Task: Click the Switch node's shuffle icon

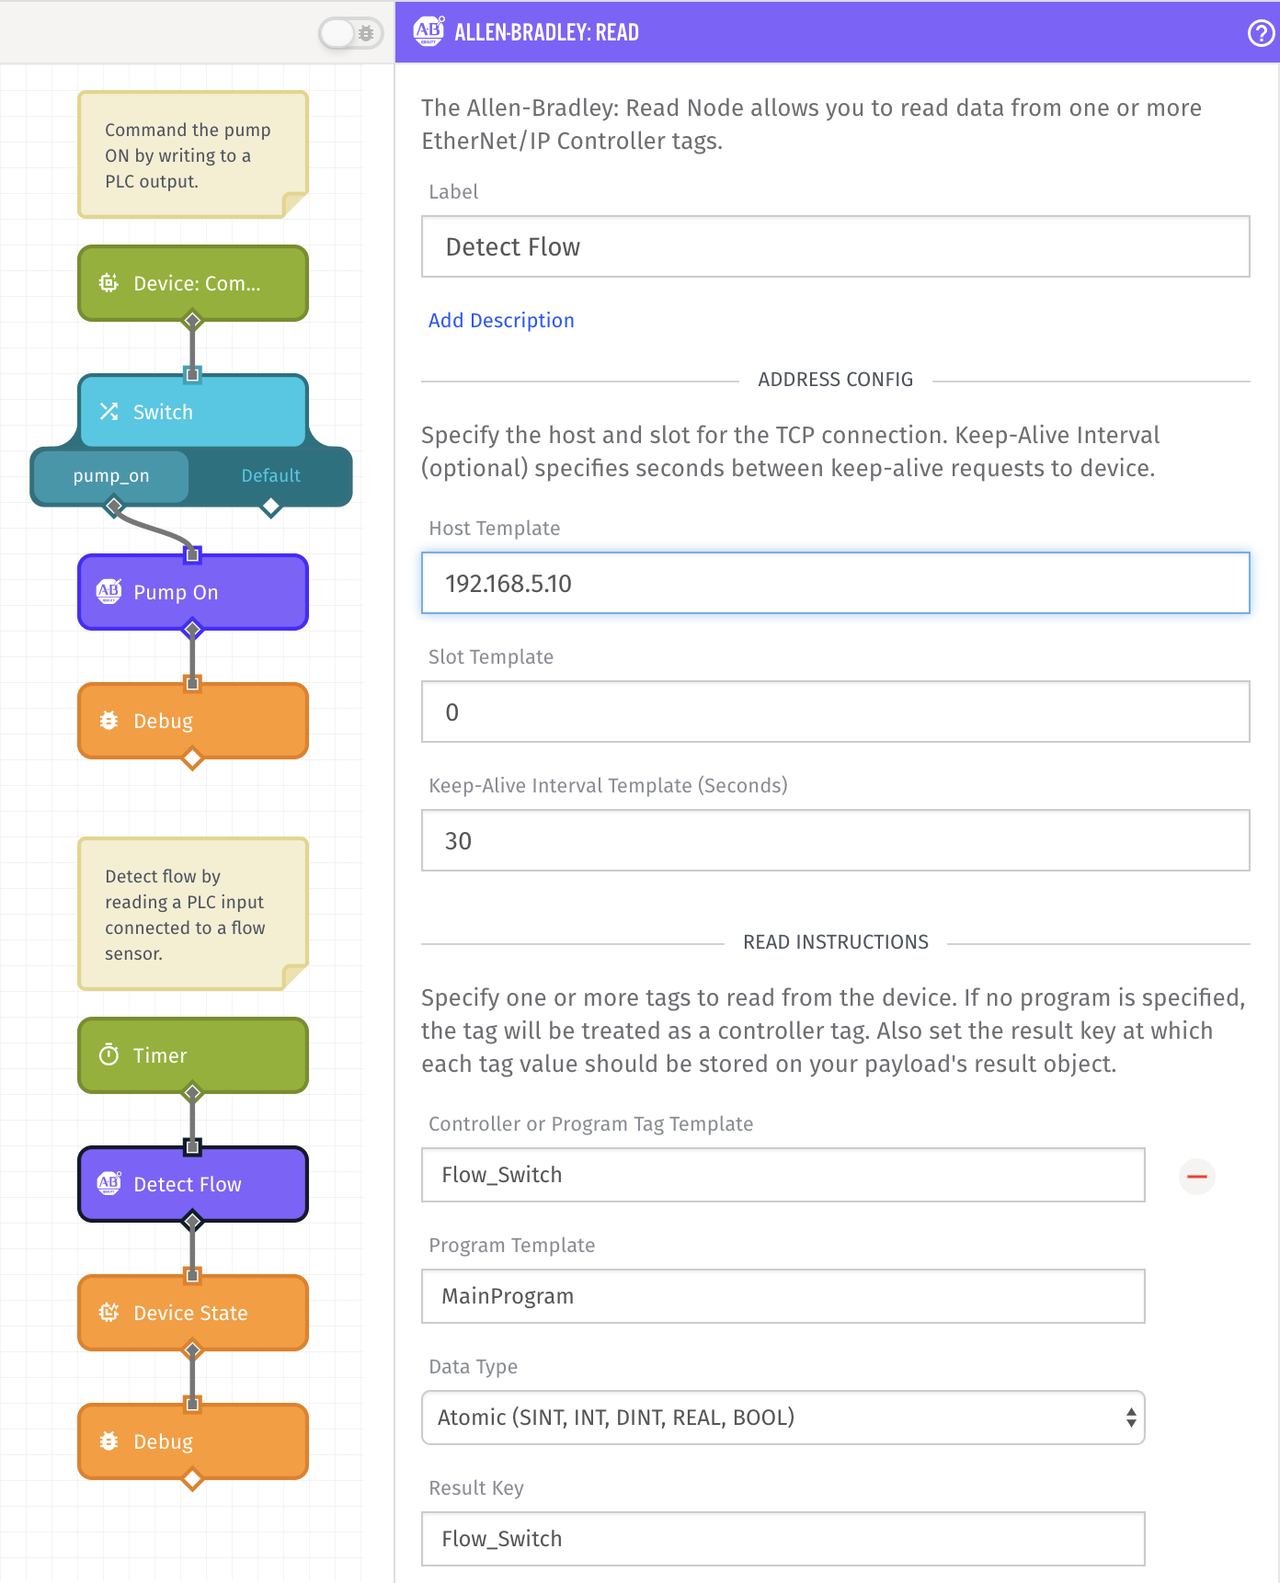Action: pos(109,412)
